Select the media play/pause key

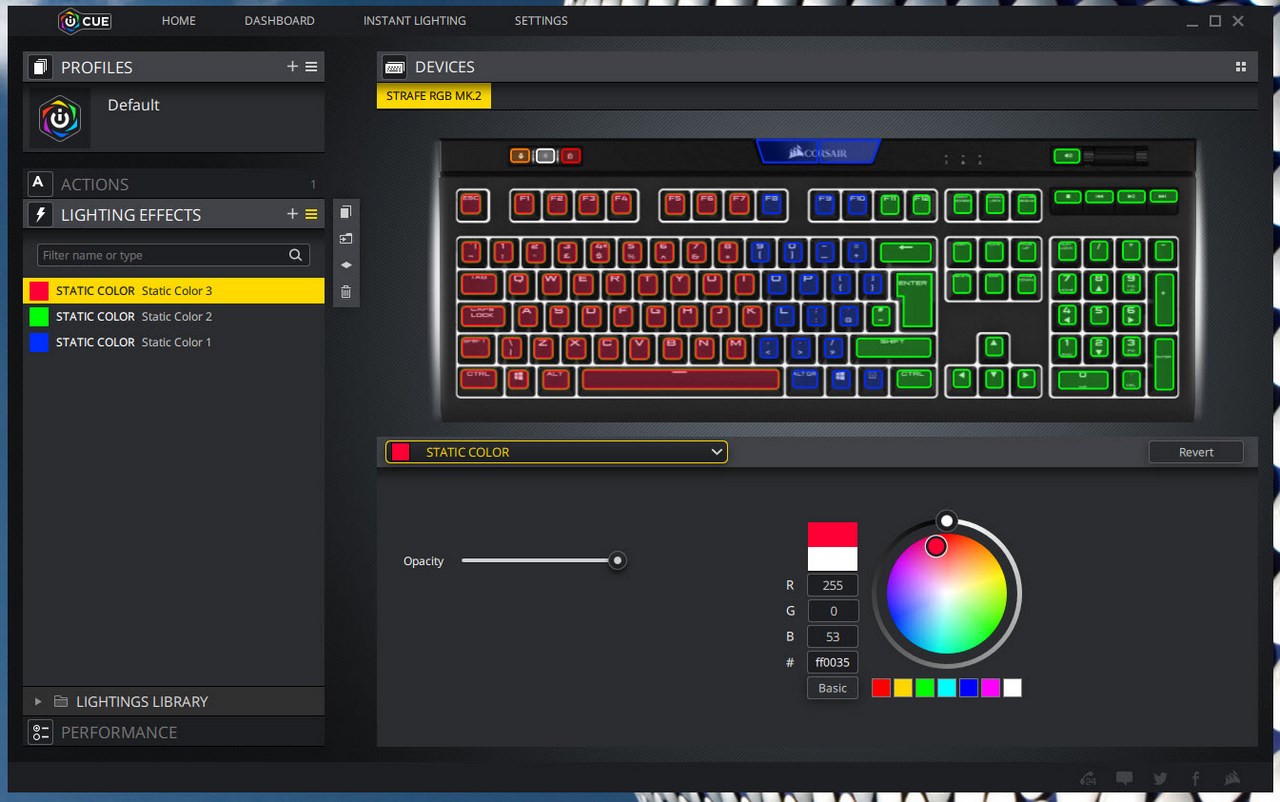click(x=1131, y=197)
